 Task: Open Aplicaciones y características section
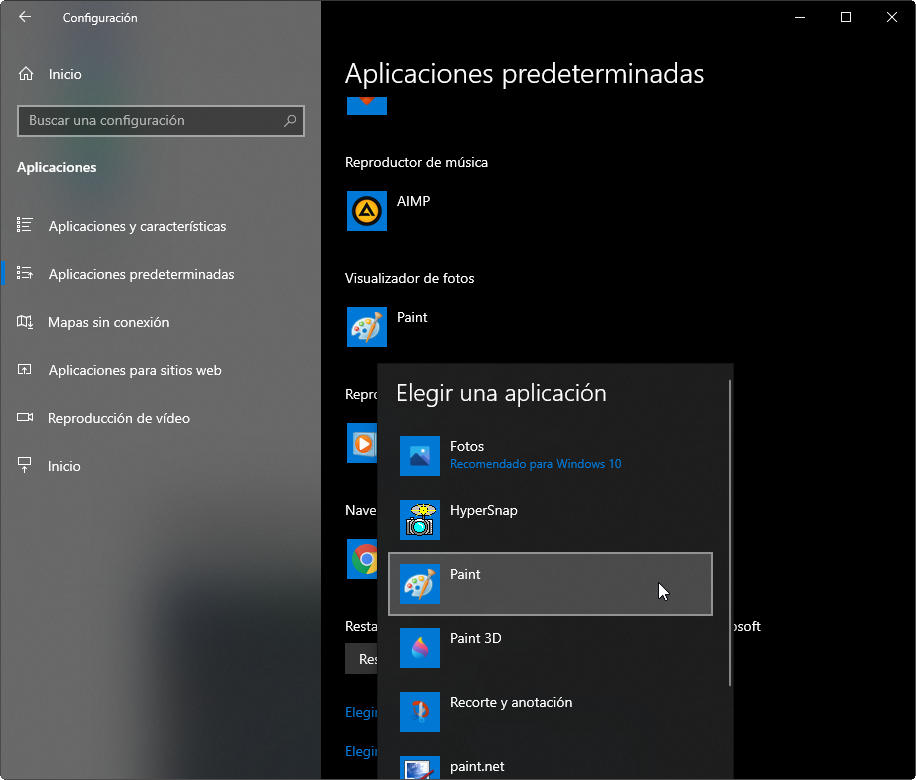tap(137, 226)
